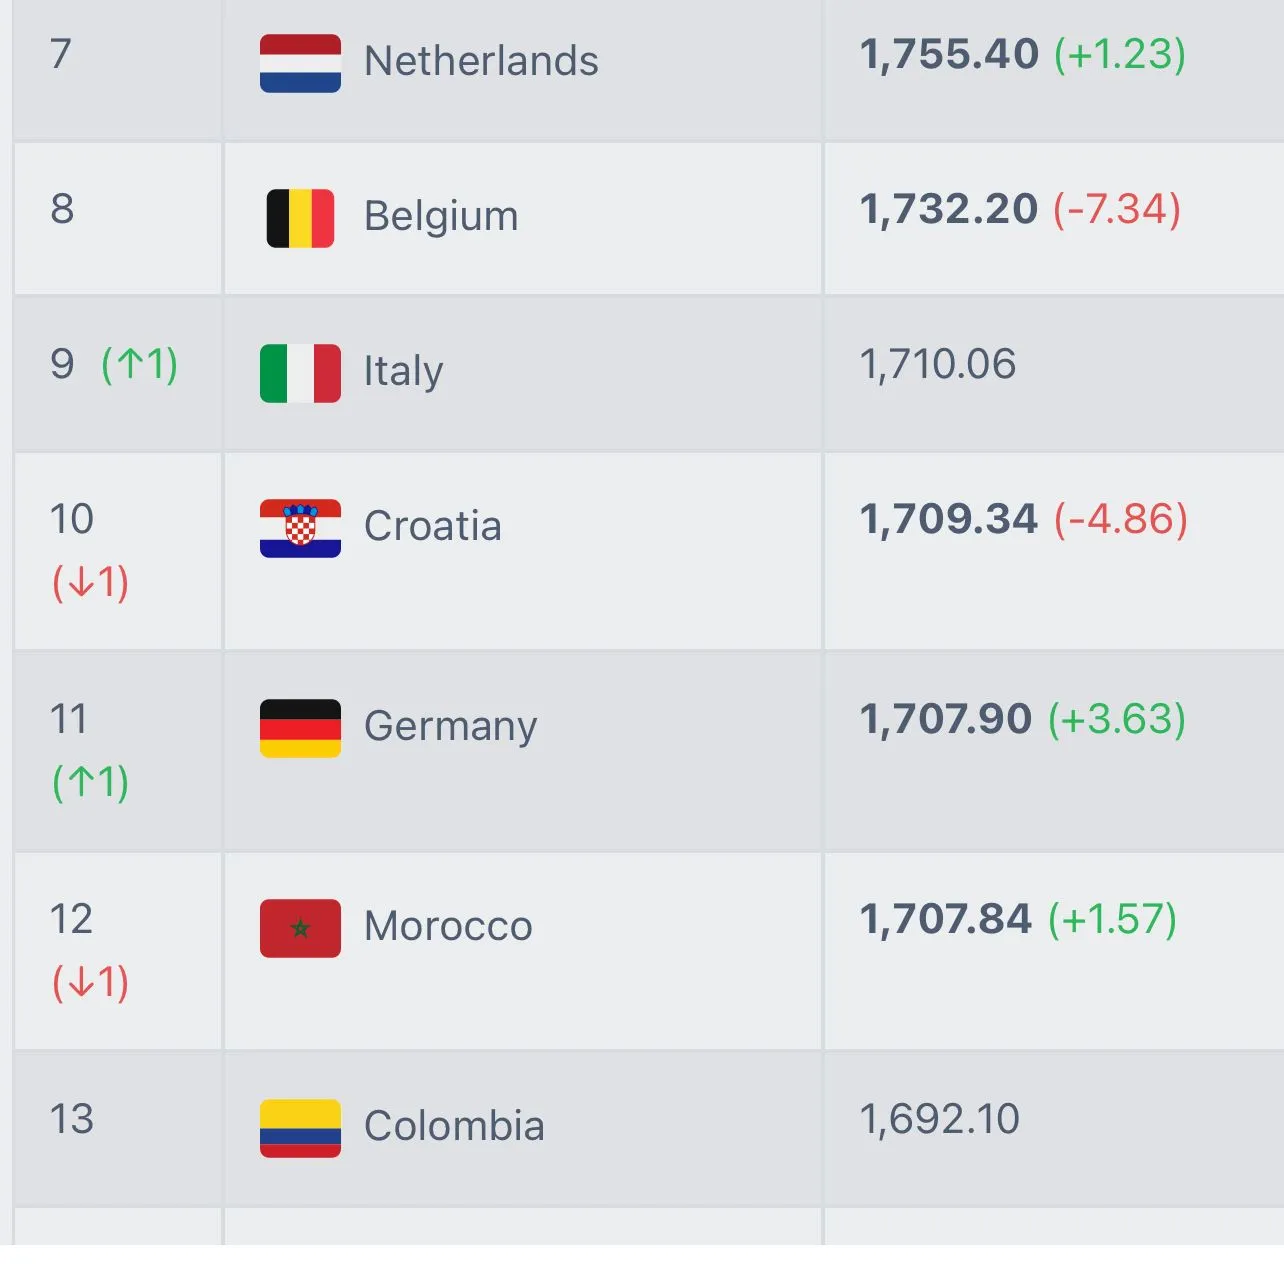The width and height of the screenshot is (1284, 1265).
Task: Select the Italy country name
Action: (403, 371)
